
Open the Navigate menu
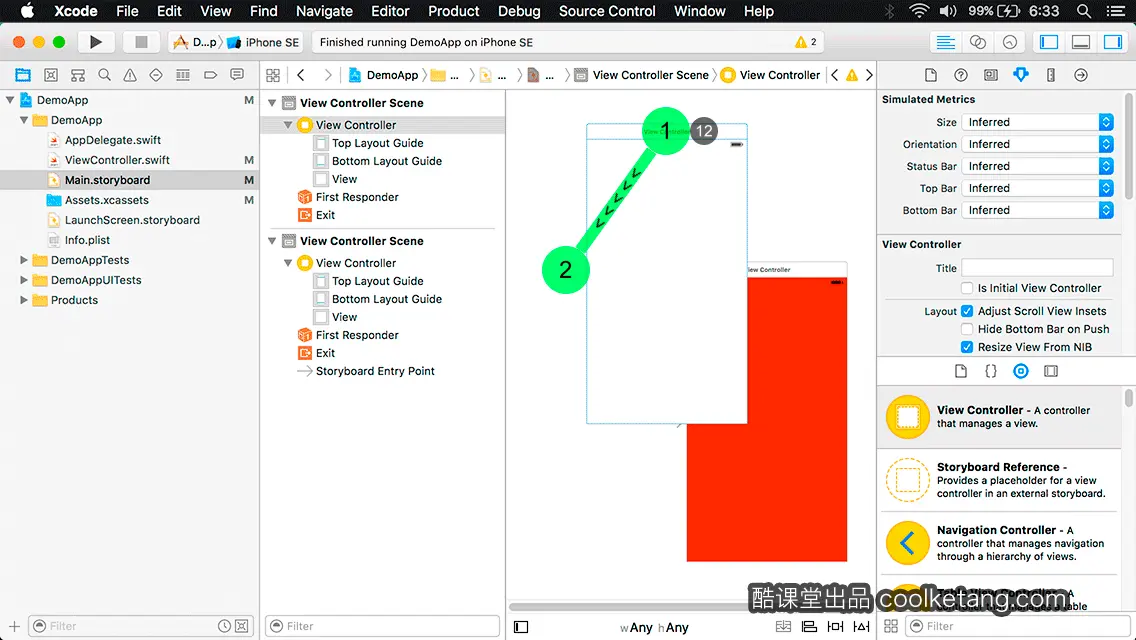324,11
